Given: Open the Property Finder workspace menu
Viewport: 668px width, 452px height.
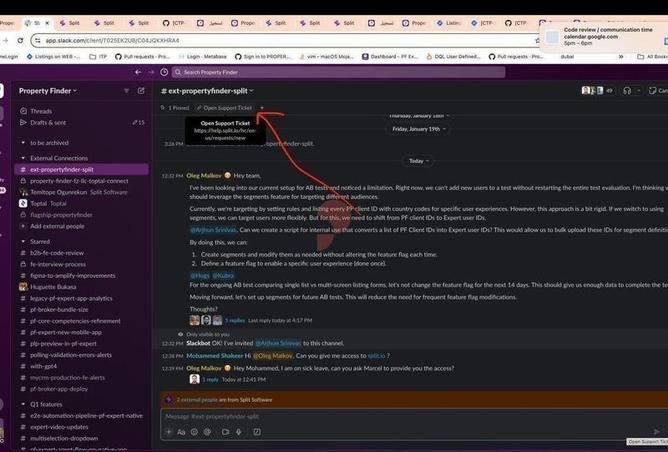Looking at the screenshot, I should pyautogui.click(x=48, y=91).
